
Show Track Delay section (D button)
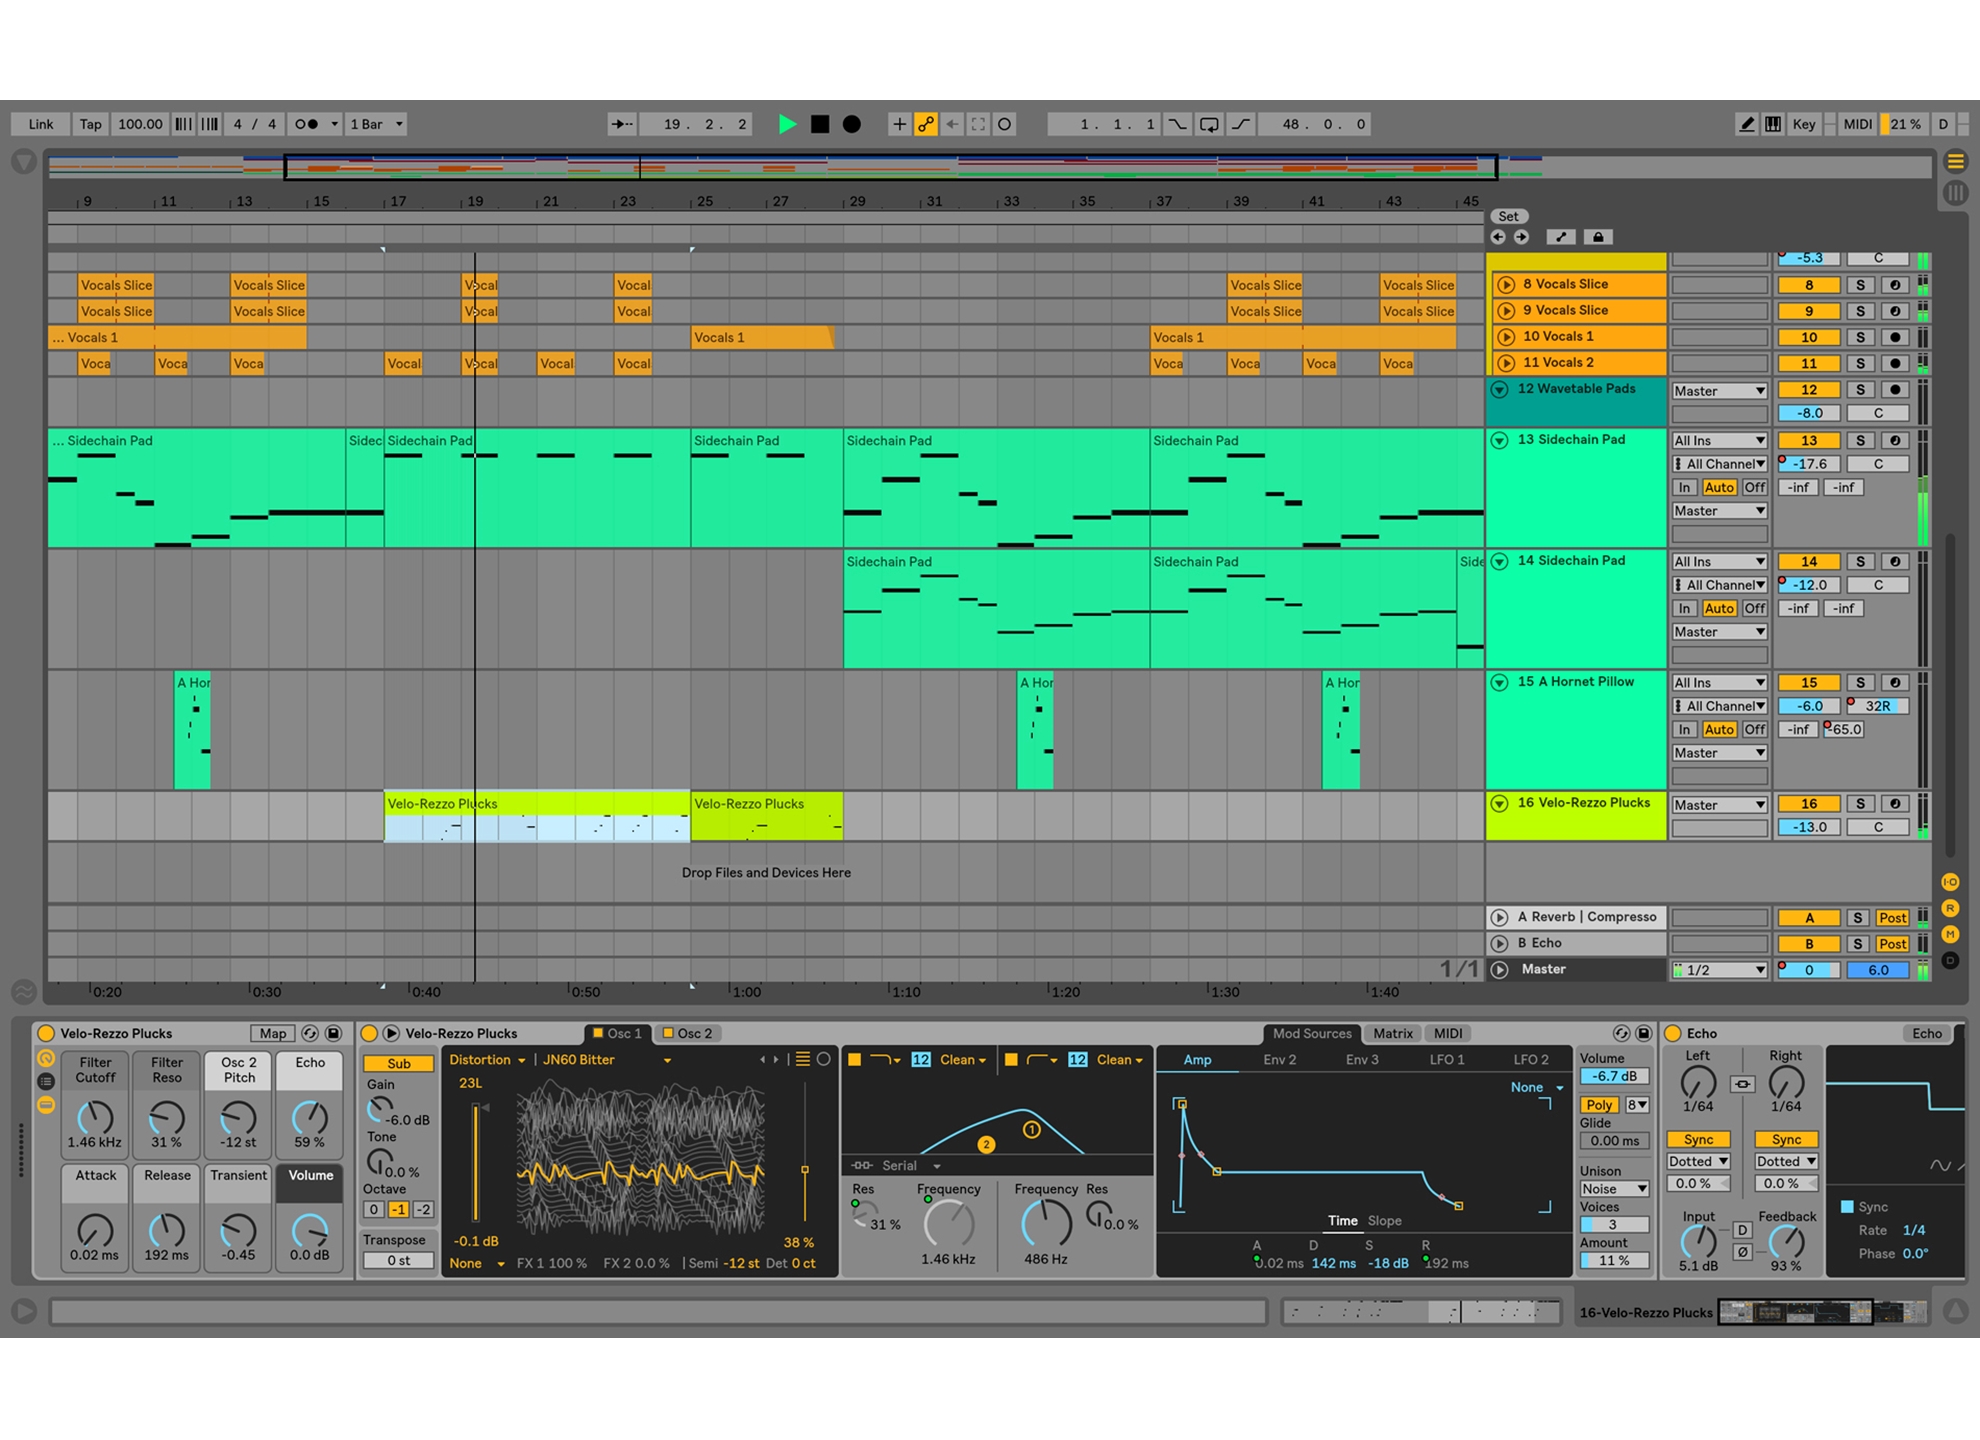coord(1950,960)
